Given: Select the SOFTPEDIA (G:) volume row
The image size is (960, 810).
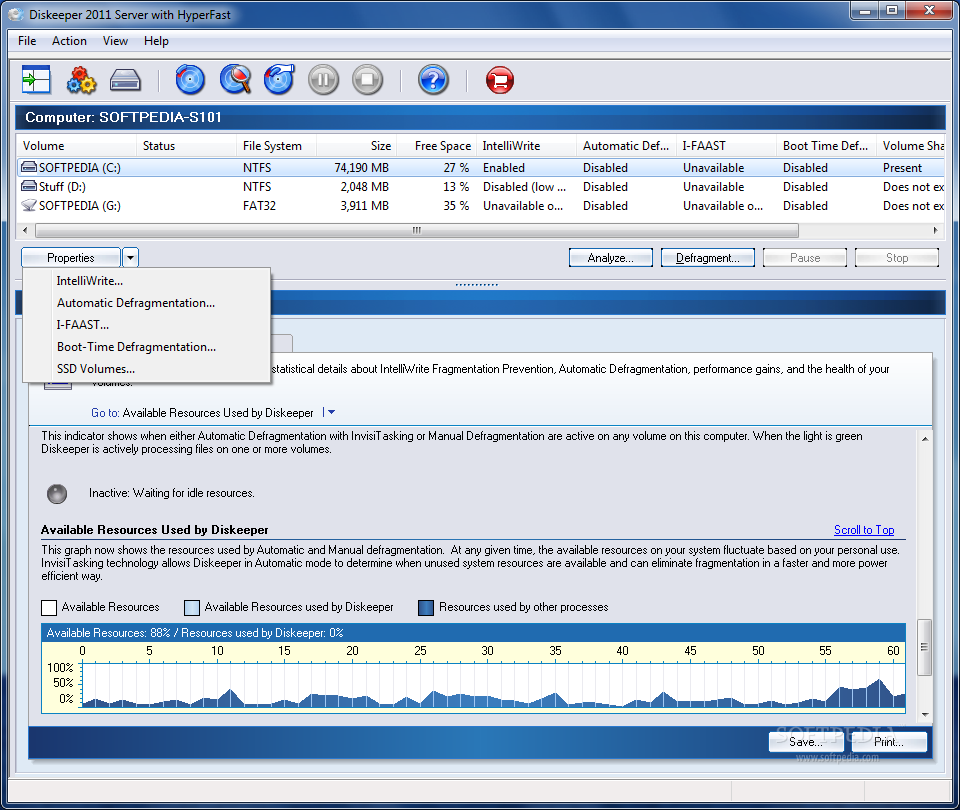Looking at the screenshot, I should [481, 205].
